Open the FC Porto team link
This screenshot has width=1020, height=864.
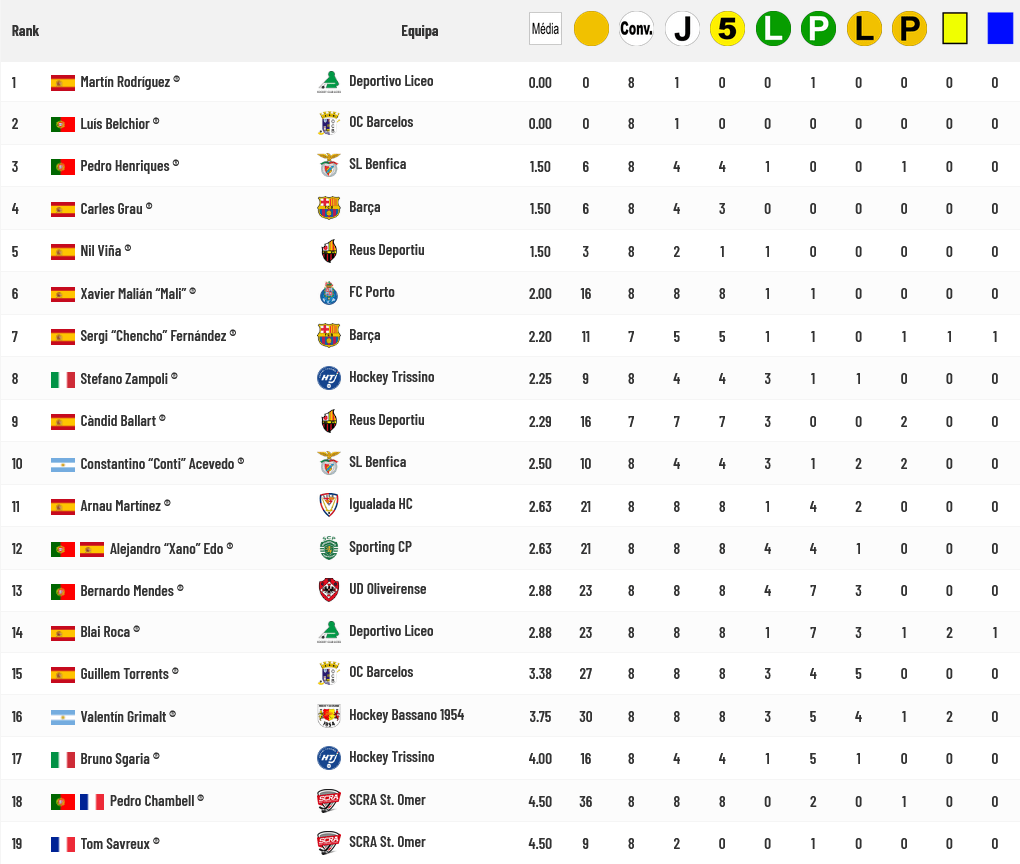371,292
